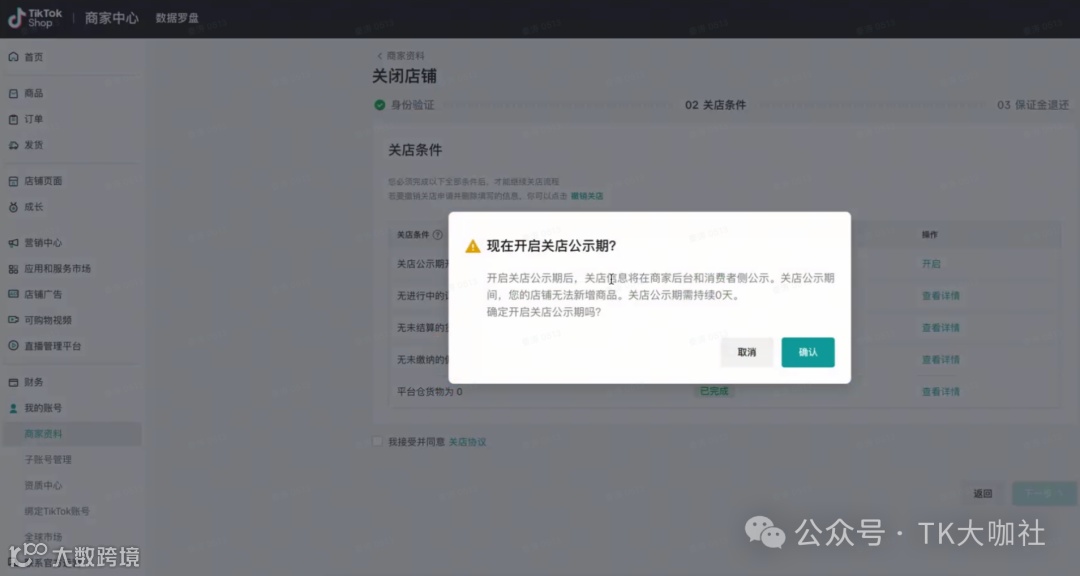Viewport: 1080px width, 576px height.
Task: Open the 可购物视频 icon in sidebar
Action: pyautogui.click(x=13, y=320)
